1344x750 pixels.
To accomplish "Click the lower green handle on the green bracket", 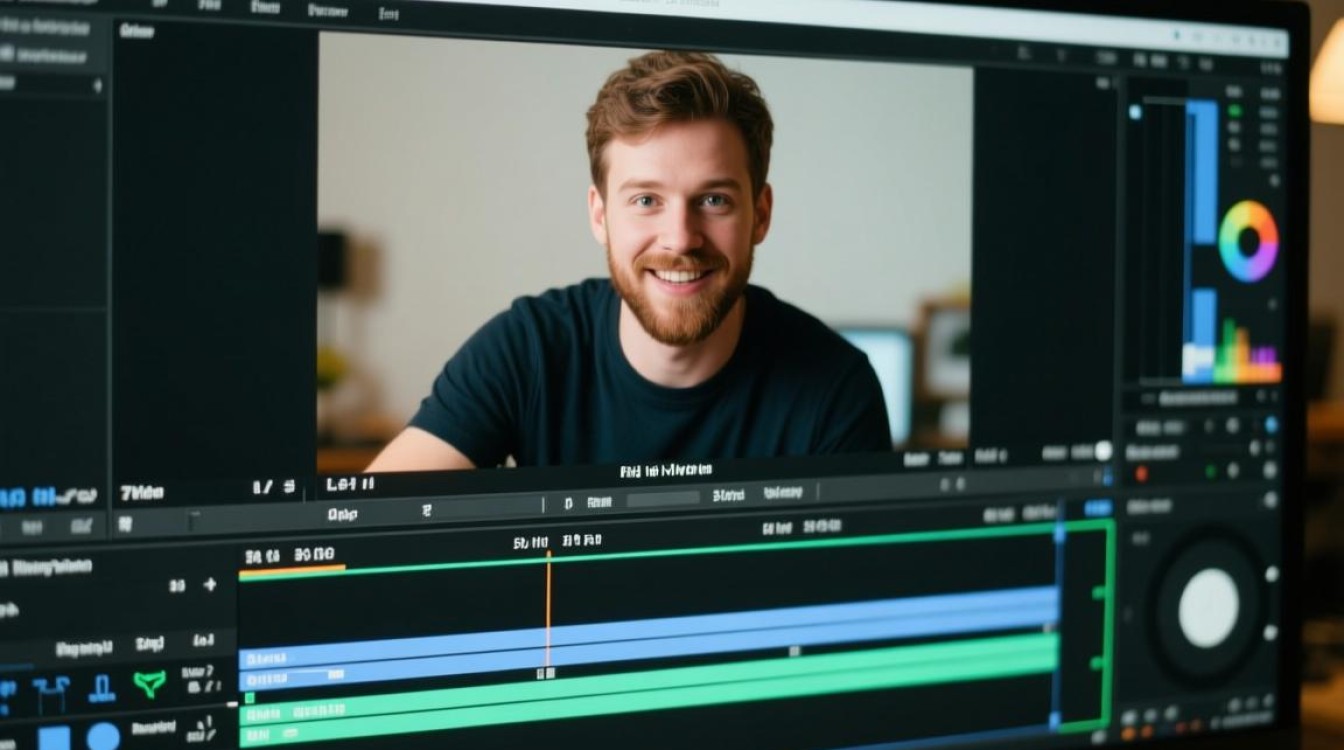I will click(x=1099, y=662).
